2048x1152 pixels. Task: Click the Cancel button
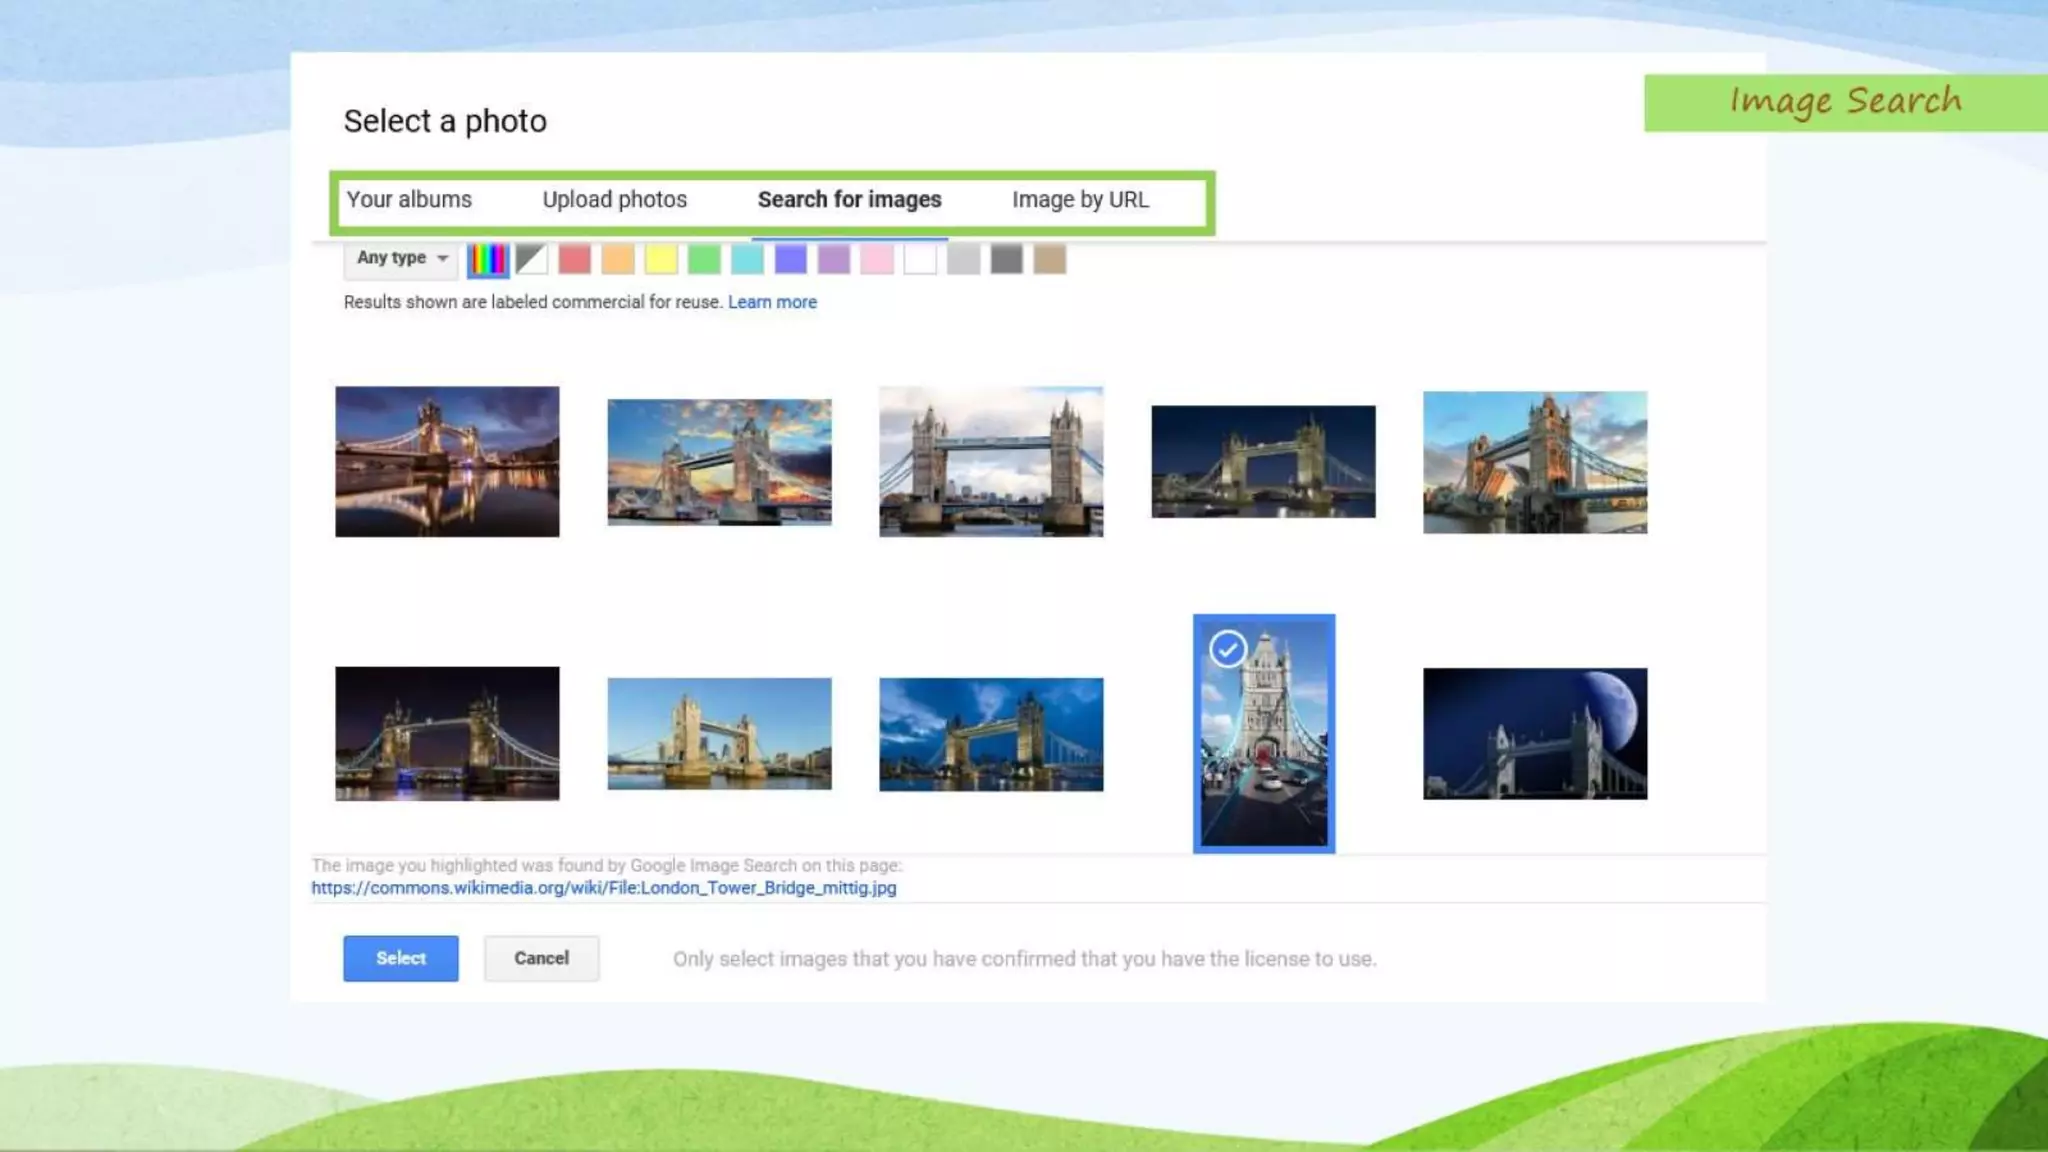pos(542,958)
